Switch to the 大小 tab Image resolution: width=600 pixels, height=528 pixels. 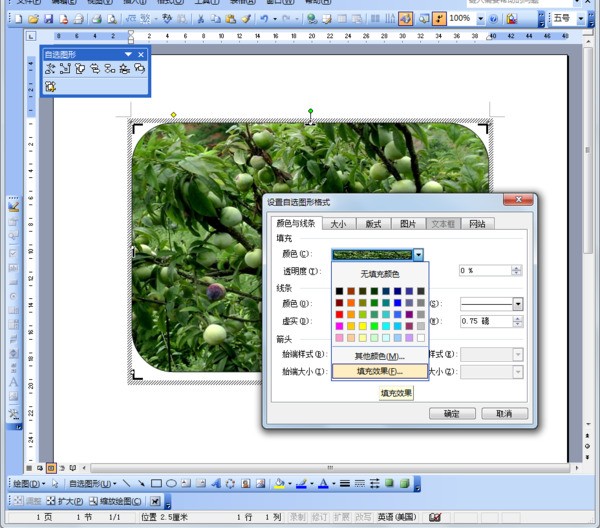[x=339, y=224]
